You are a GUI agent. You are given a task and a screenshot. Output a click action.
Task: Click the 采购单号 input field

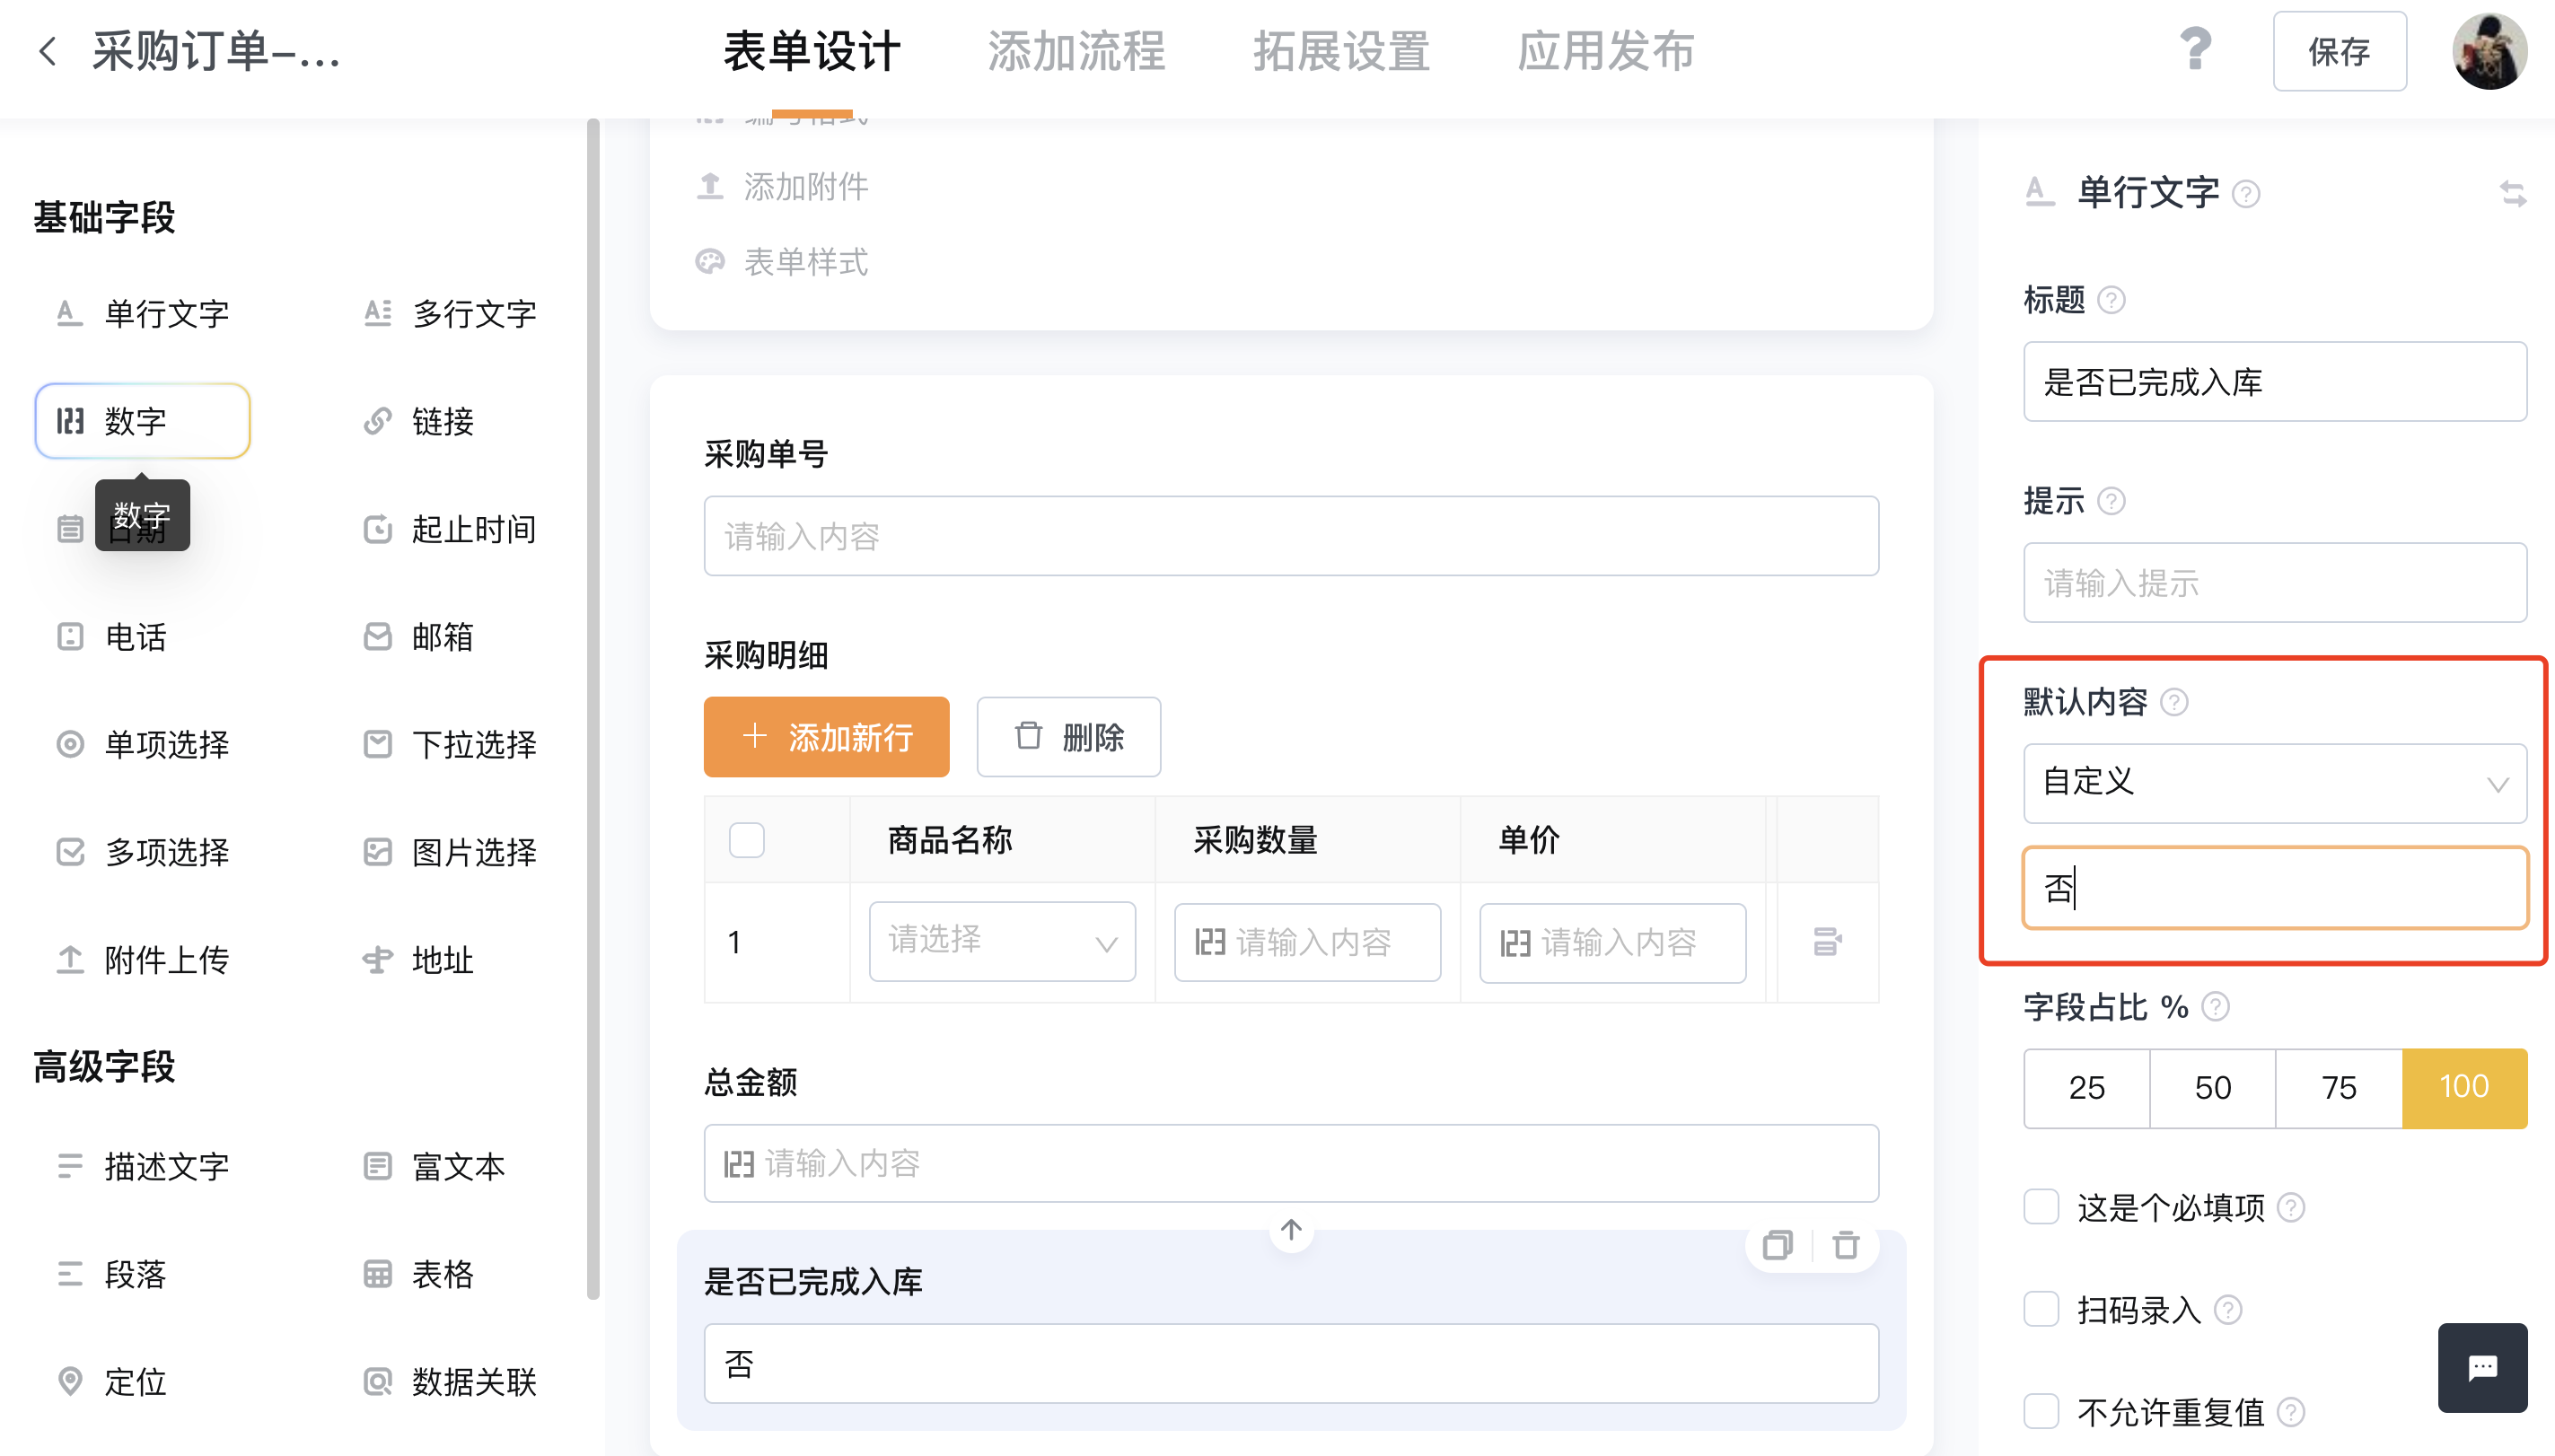(1291, 536)
